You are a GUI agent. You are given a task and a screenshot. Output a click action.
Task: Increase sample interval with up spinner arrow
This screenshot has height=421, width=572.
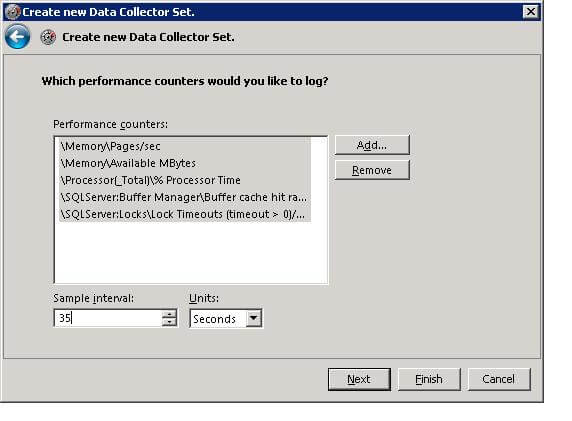click(x=169, y=314)
